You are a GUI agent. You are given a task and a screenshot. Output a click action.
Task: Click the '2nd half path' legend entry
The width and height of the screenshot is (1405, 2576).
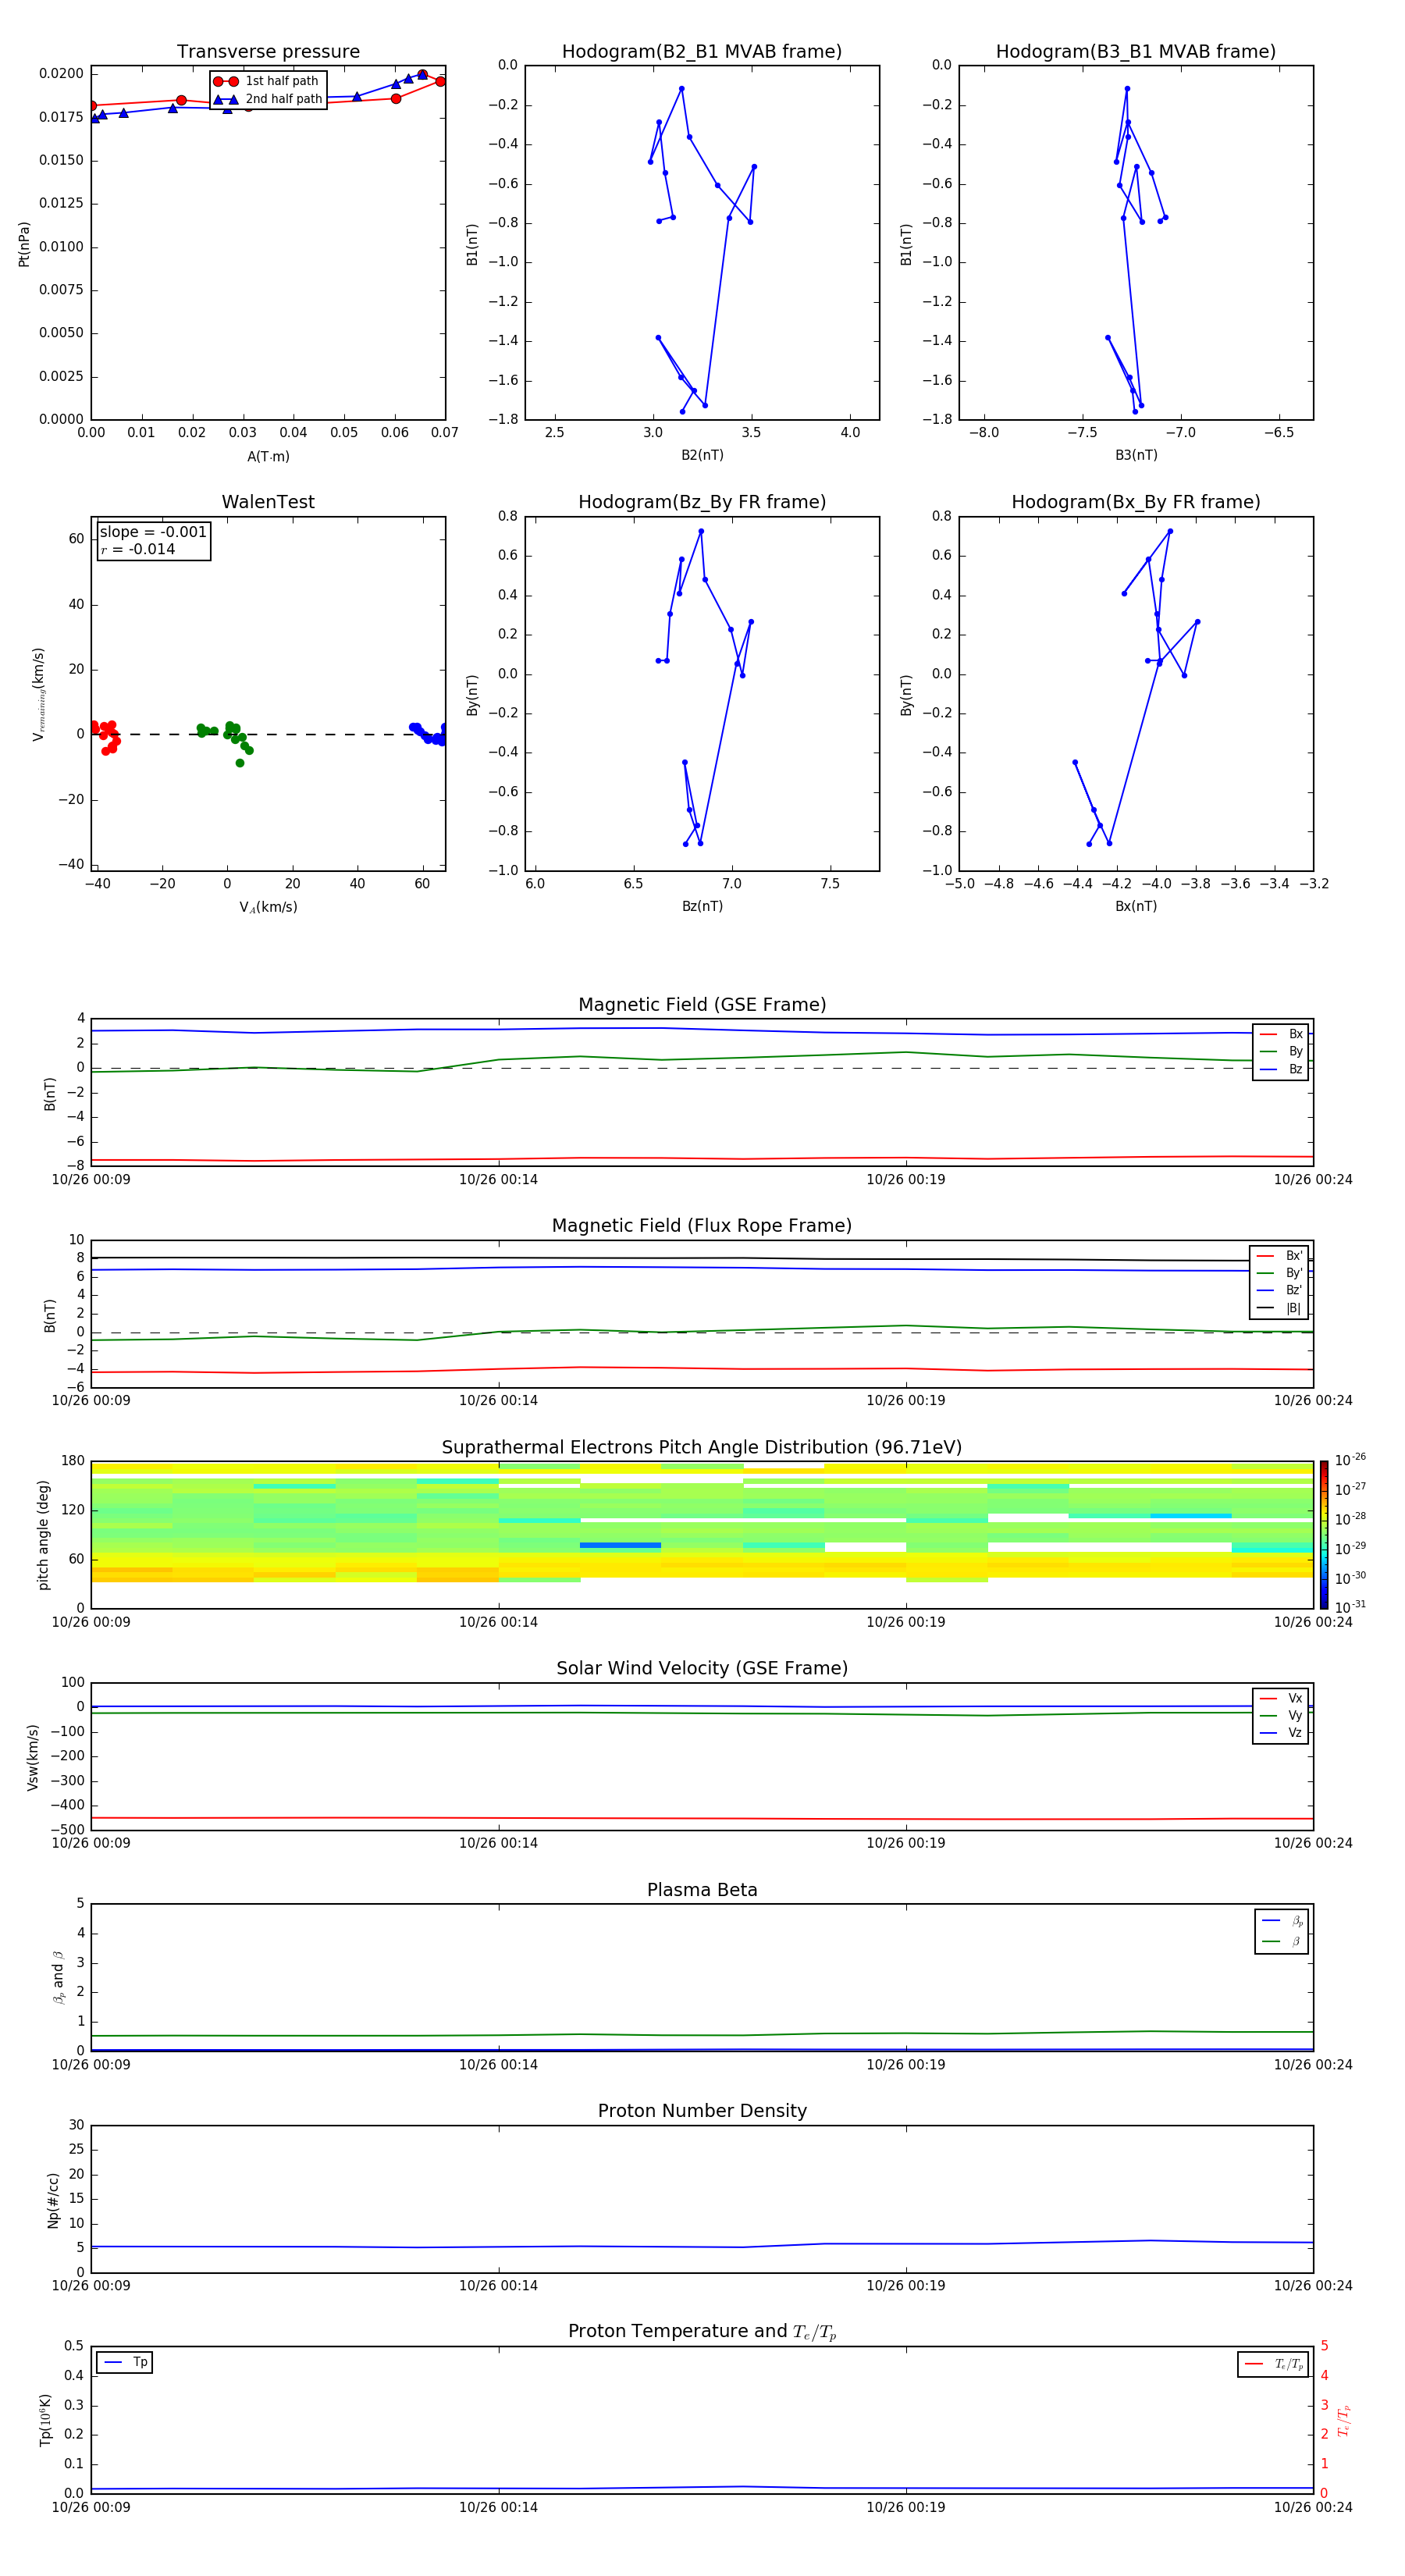click(x=267, y=99)
